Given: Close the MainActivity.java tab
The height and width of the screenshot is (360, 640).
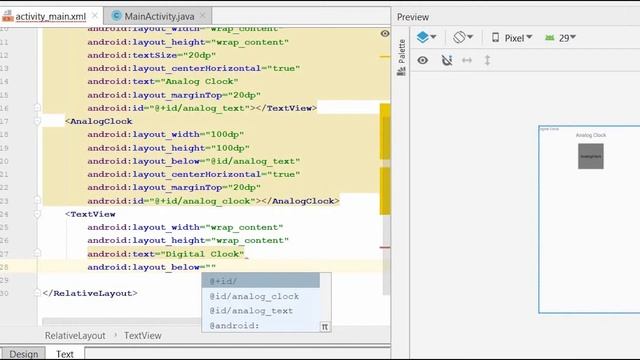Looking at the screenshot, I should pyautogui.click(x=202, y=16).
